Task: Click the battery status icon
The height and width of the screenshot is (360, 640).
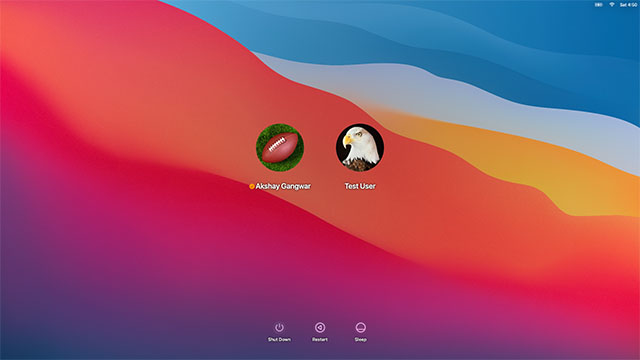Action: pyautogui.click(x=598, y=4)
